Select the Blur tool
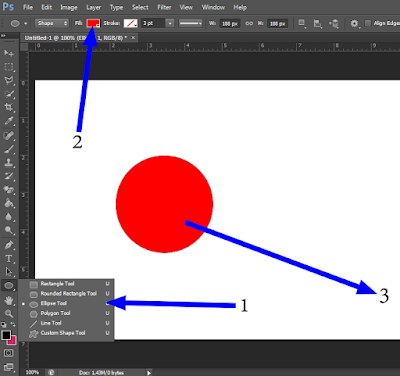400x376 pixels. click(9, 217)
